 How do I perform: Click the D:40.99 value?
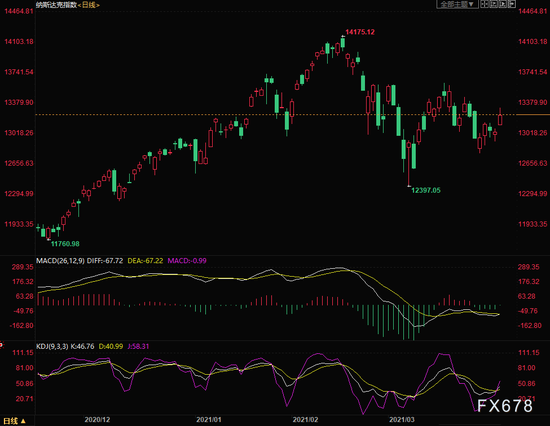coord(110,346)
